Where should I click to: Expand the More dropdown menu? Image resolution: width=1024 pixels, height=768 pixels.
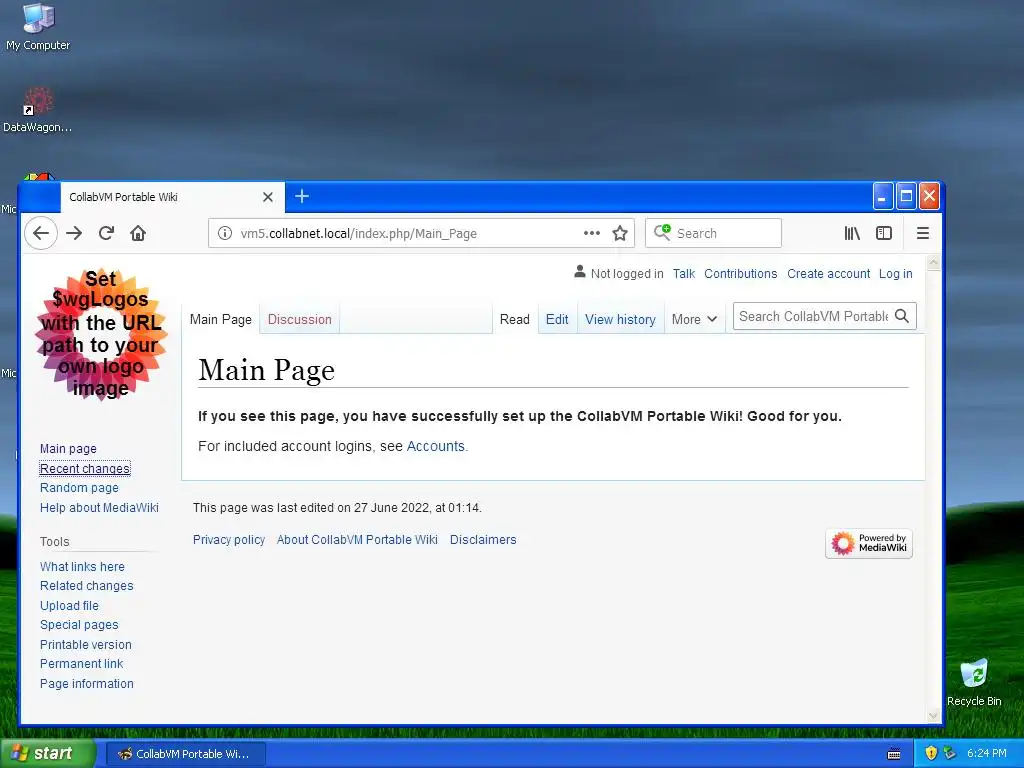click(x=694, y=319)
